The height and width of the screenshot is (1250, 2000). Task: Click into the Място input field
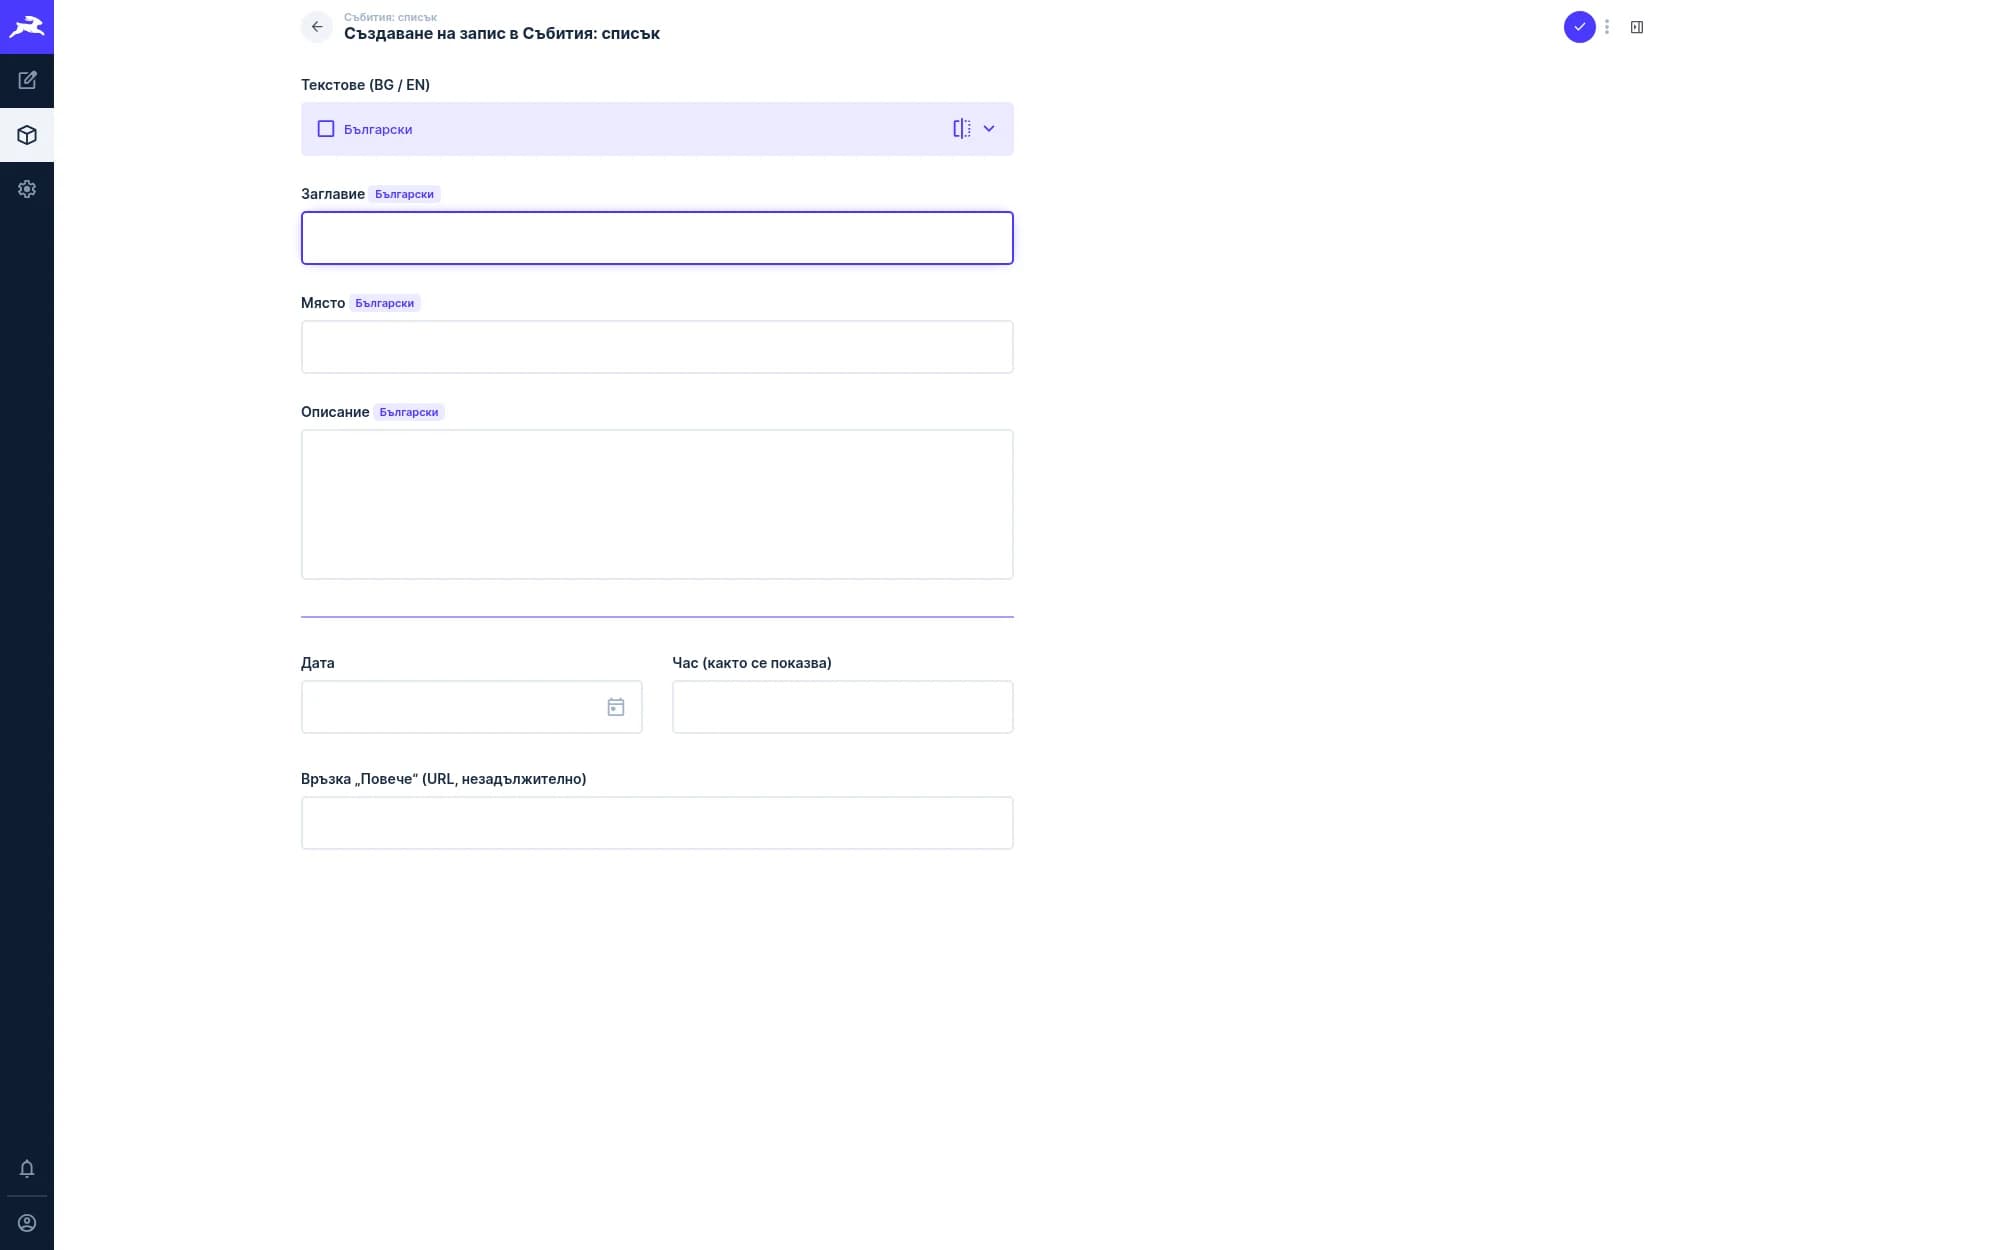657,347
